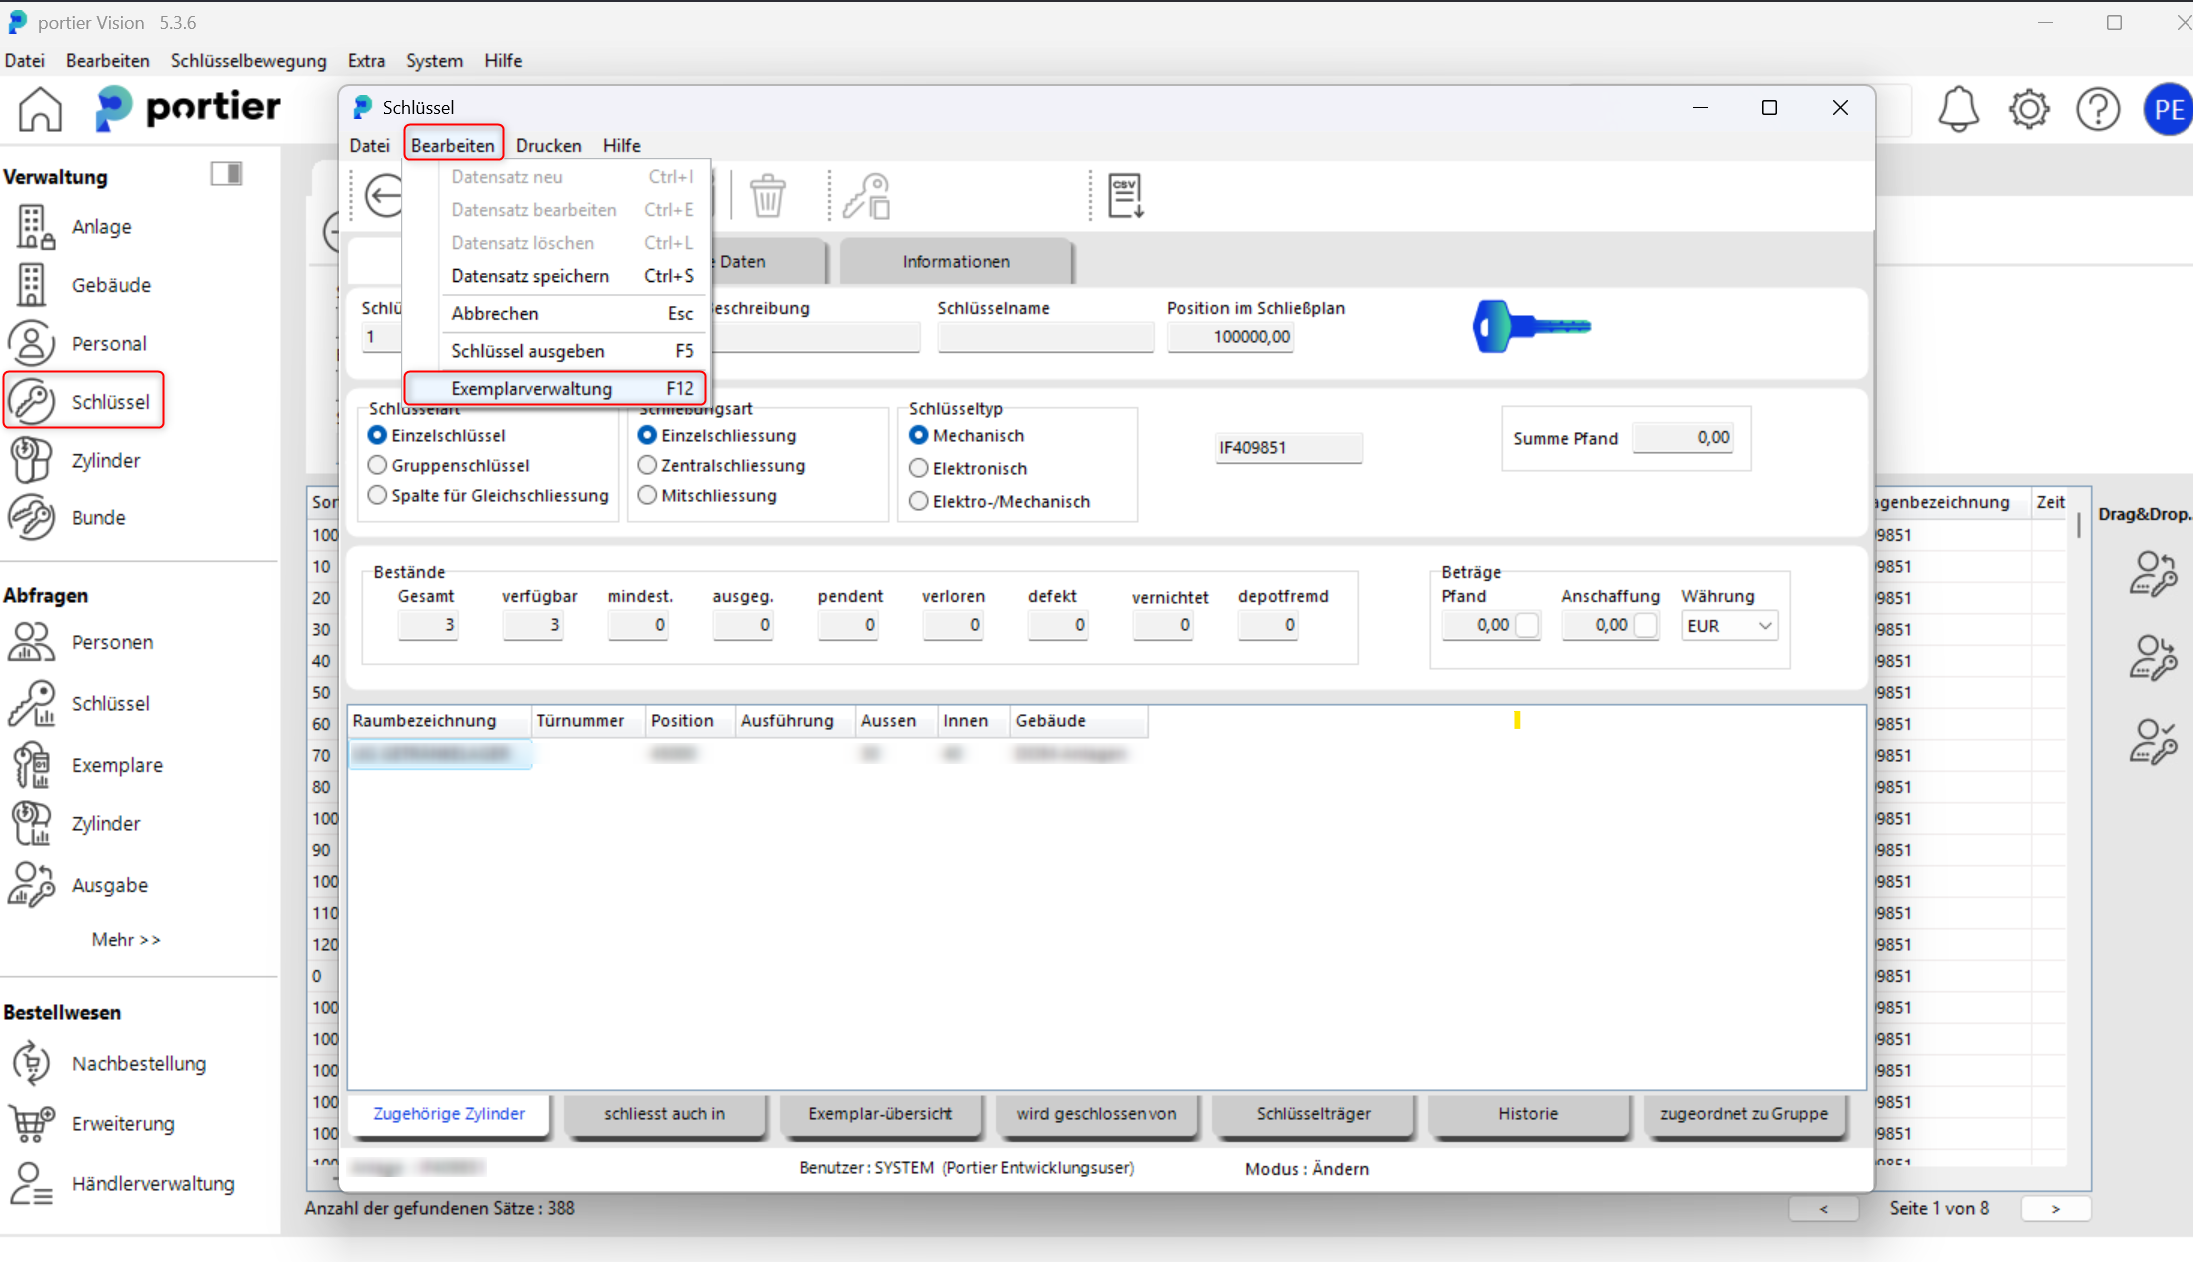Open notifications bell icon
The image size is (2193, 1262).
[x=1958, y=109]
